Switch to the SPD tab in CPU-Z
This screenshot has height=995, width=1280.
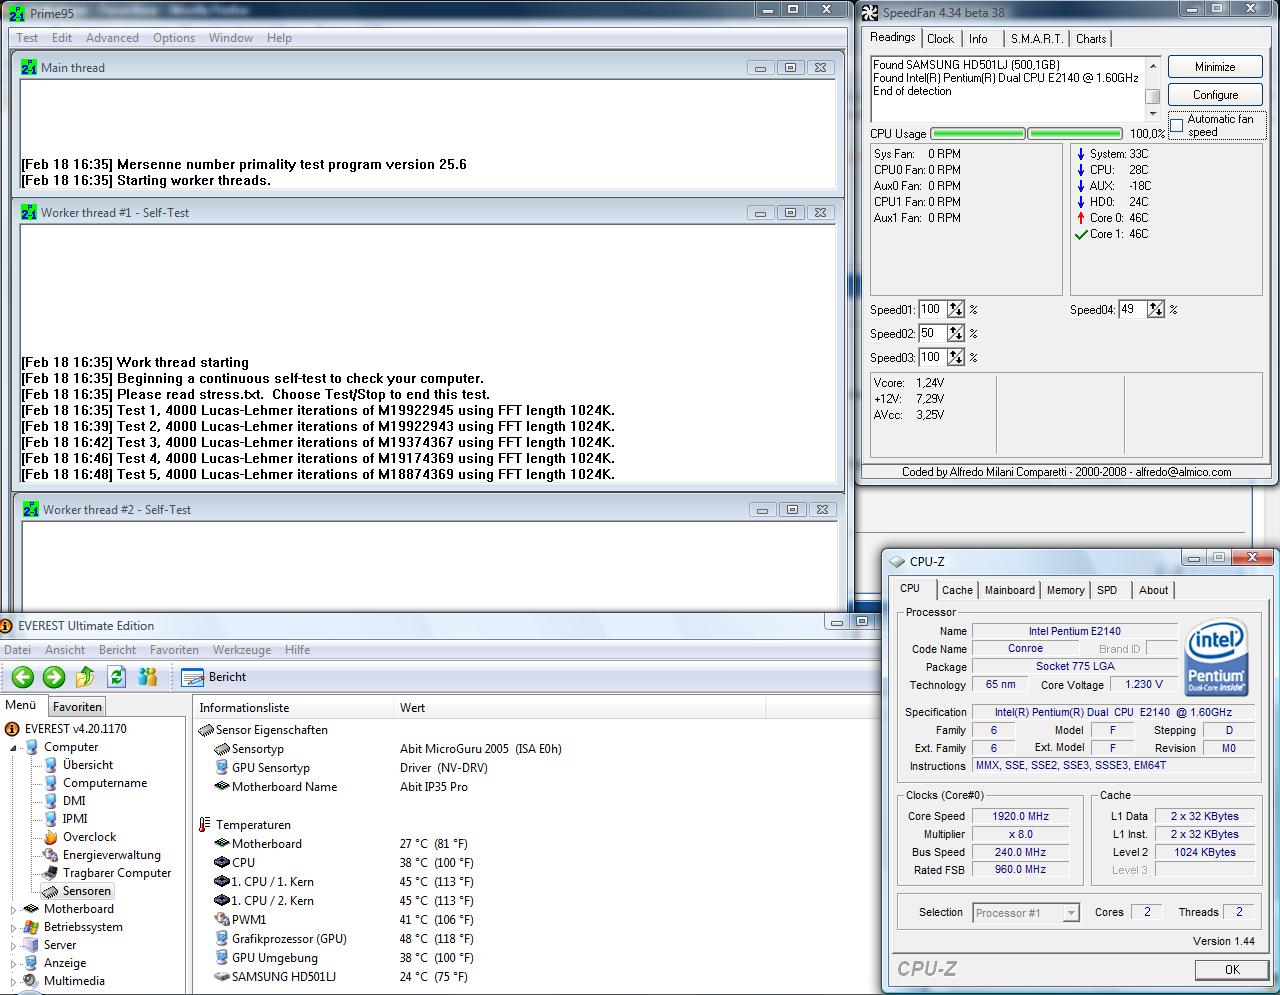coord(1107,590)
